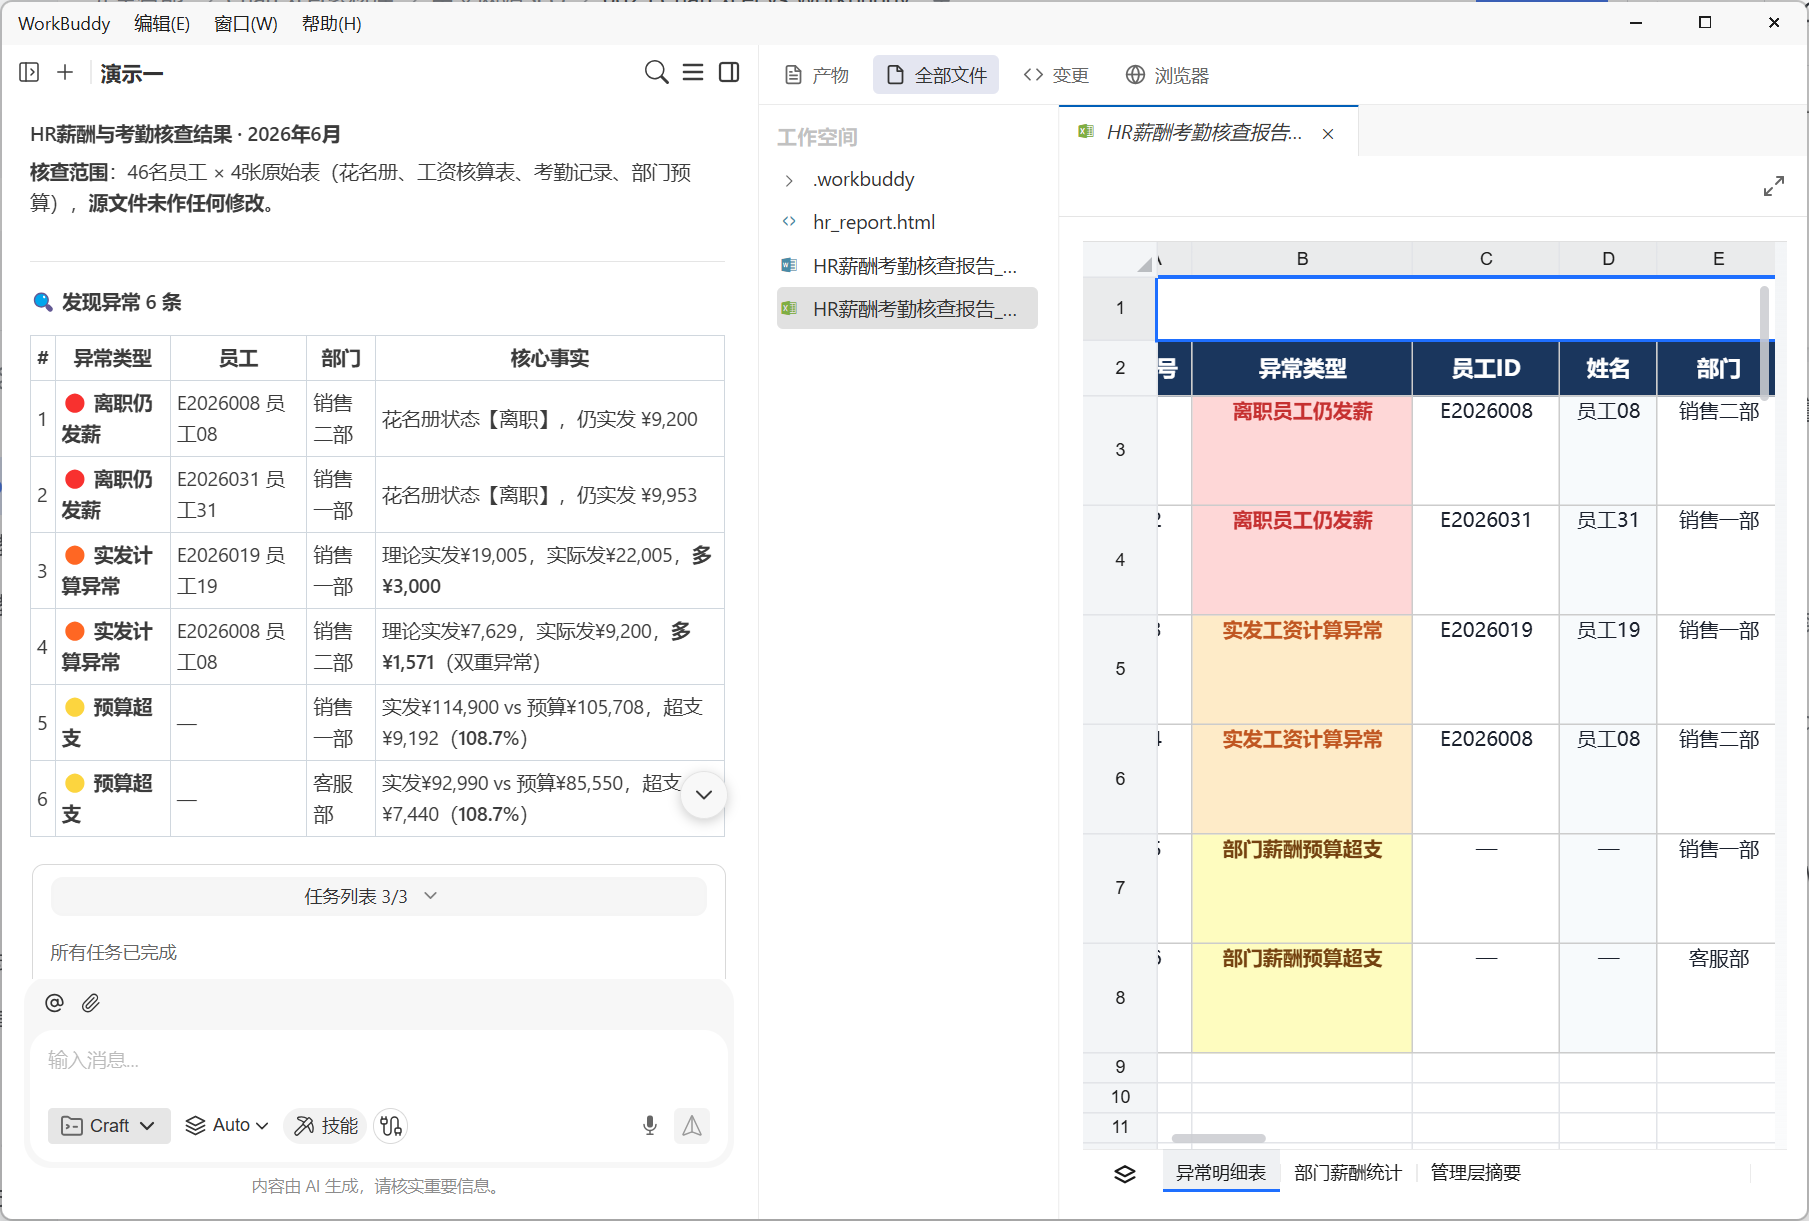Click the 员工ID header cell
Screen dimensions: 1809x1221
pyautogui.click(x=1486, y=369)
